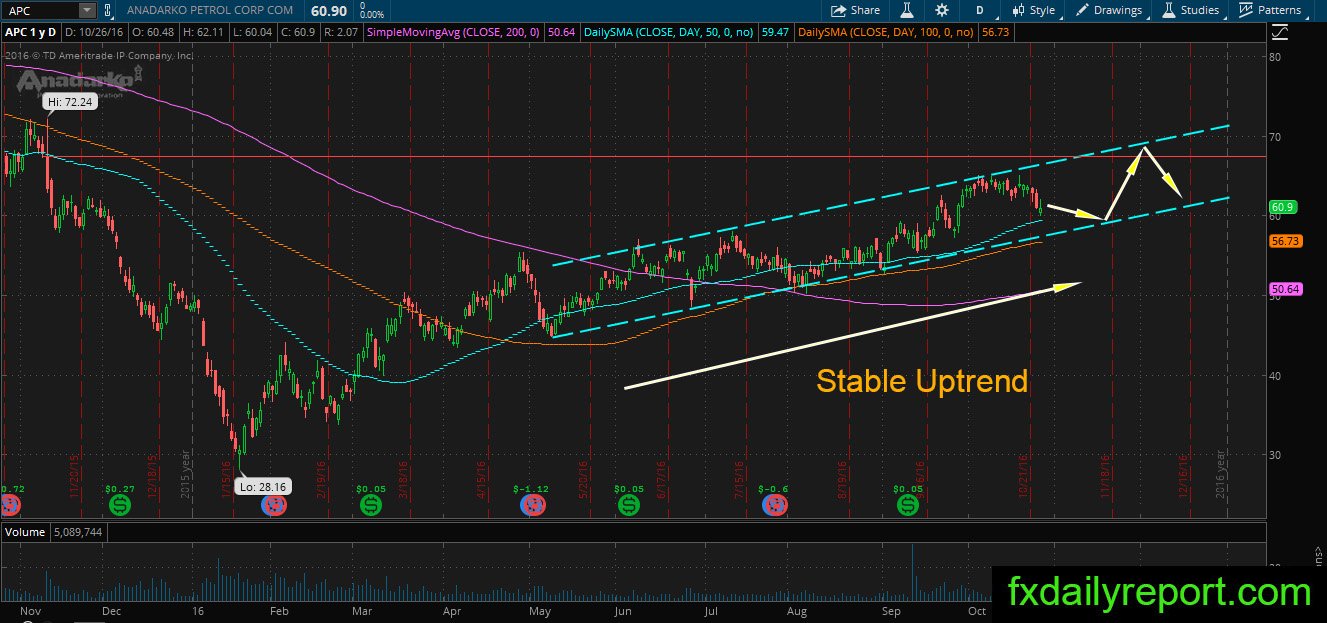The width and height of the screenshot is (1327, 623).
Task: Click the 80 price axis label
Action: [1274, 57]
